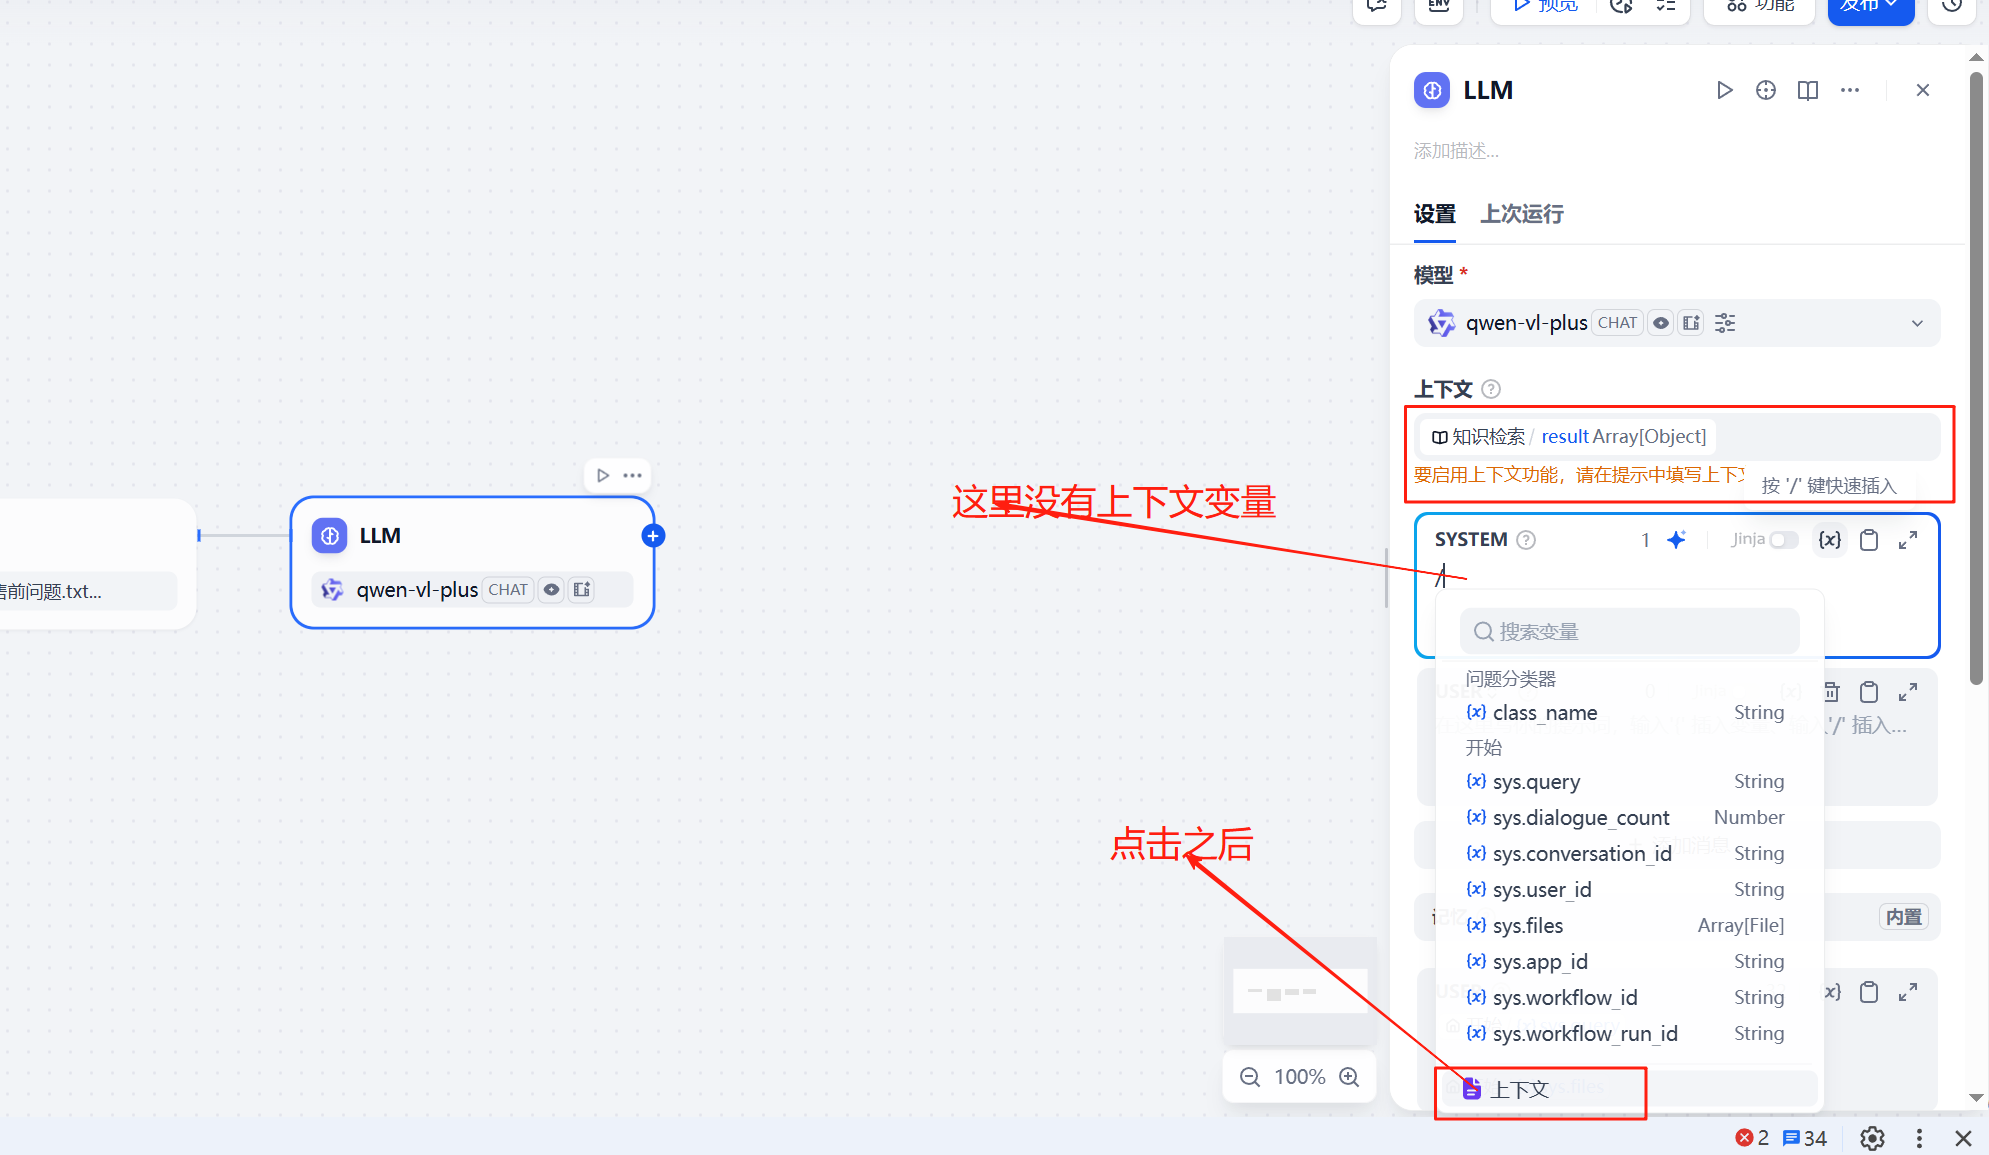Image resolution: width=1989 pixels, height=1155 pixels.
Task: Zoom in canvas with plus magnifier
Action: [x=1349, y=1077]
